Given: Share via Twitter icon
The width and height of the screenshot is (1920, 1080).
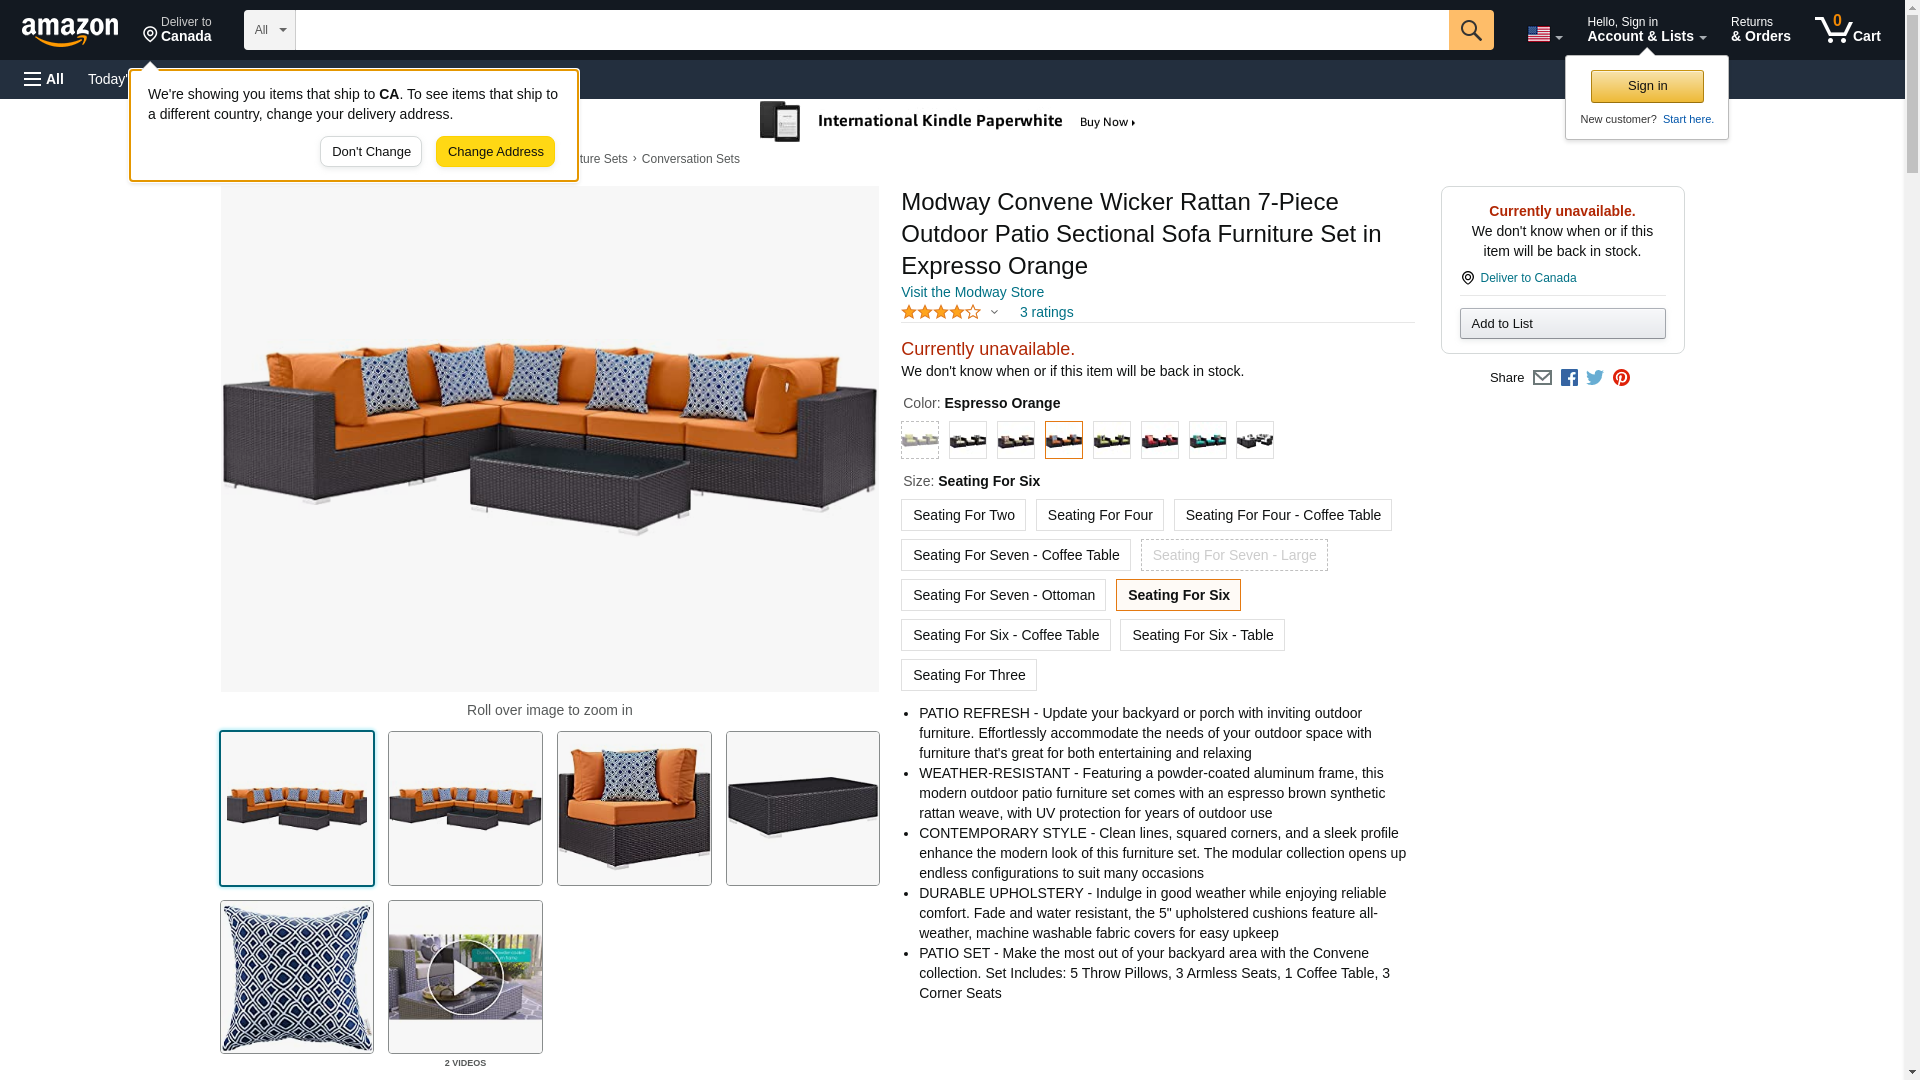Looking at the screenshot, I should [1595, 378].
